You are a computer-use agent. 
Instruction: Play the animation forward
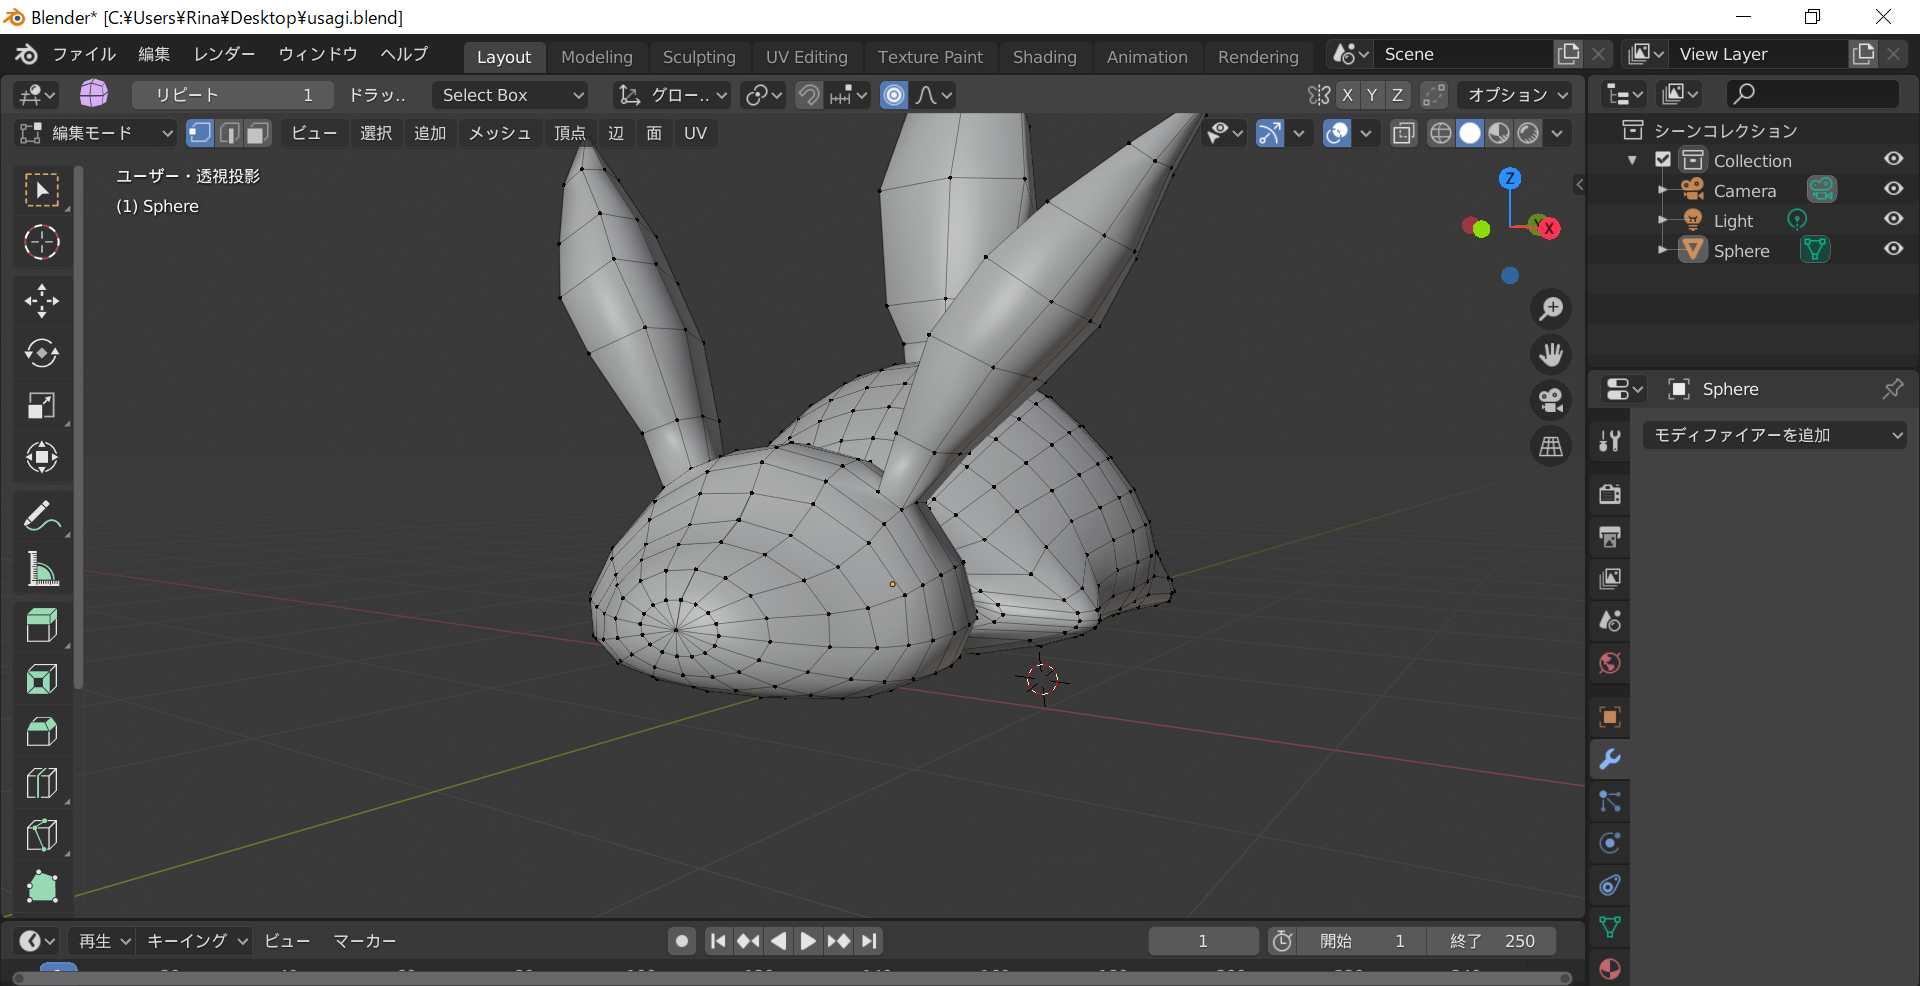(x=808, y=941)
